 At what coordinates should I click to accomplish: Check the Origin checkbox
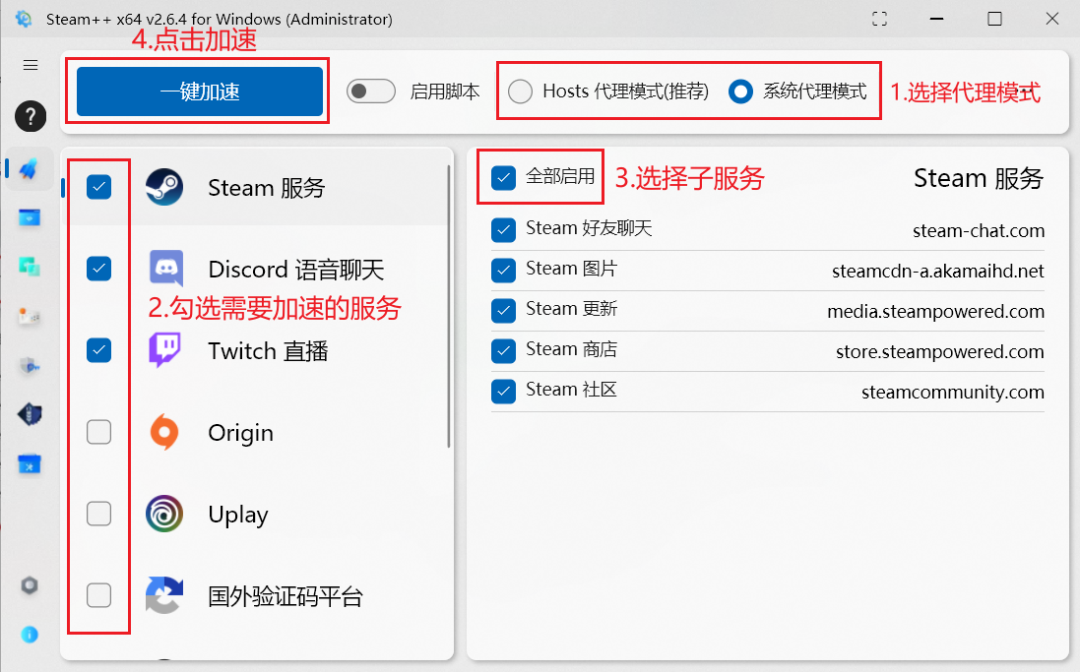coord(99,432)
